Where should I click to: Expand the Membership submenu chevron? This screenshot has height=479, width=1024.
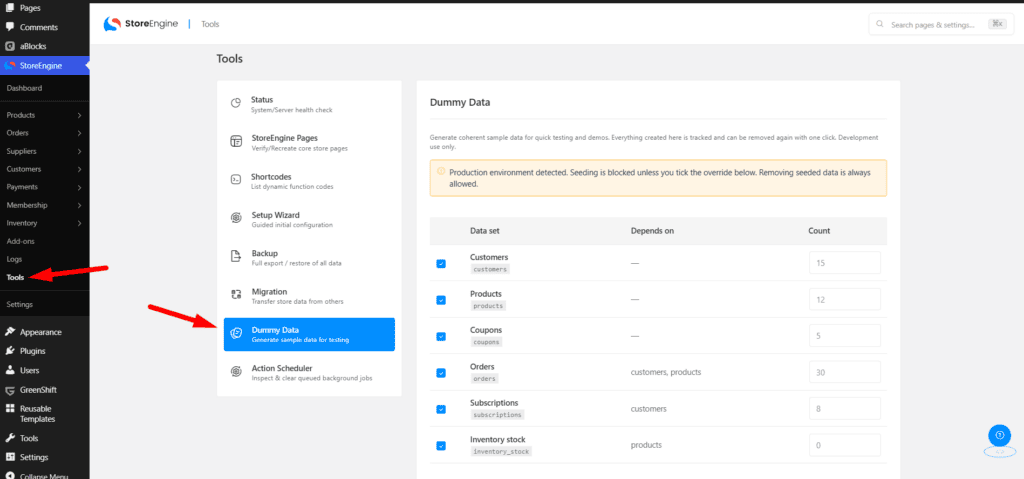79,205
